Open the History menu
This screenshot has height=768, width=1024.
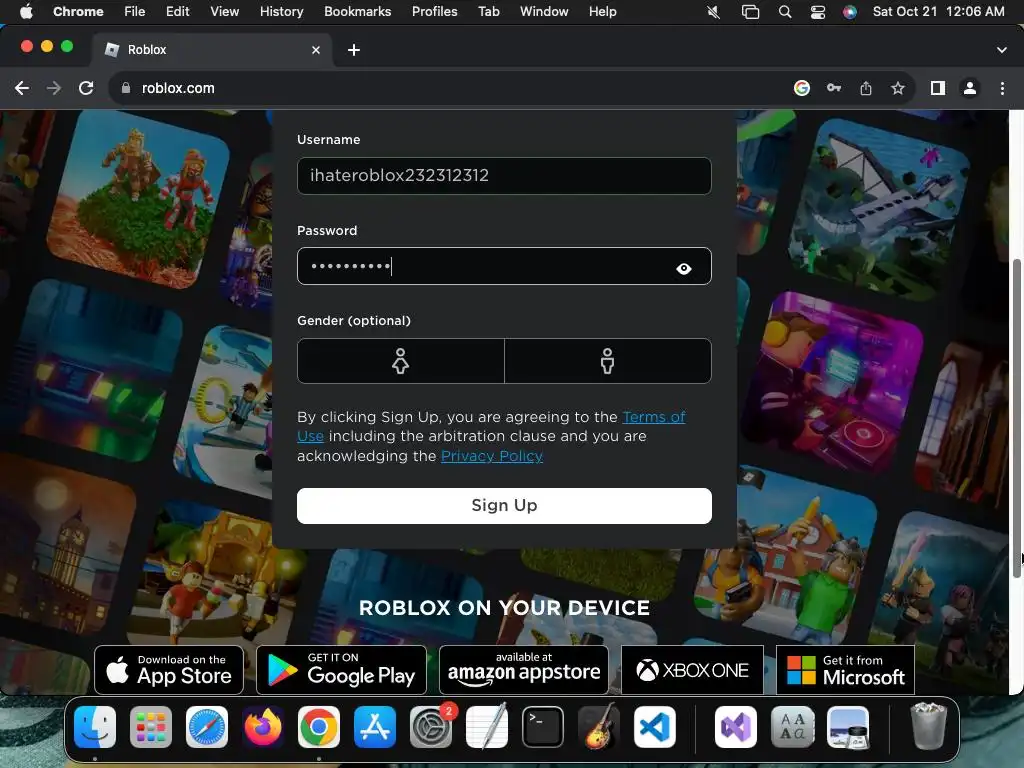click(281, 12)
